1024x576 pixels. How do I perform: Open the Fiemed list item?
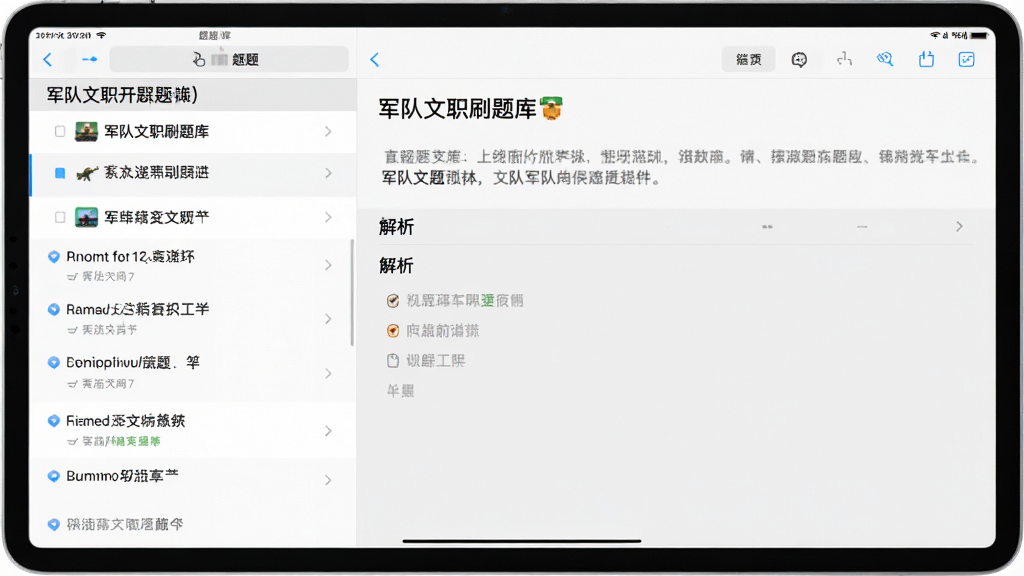(x=193, y=430)
